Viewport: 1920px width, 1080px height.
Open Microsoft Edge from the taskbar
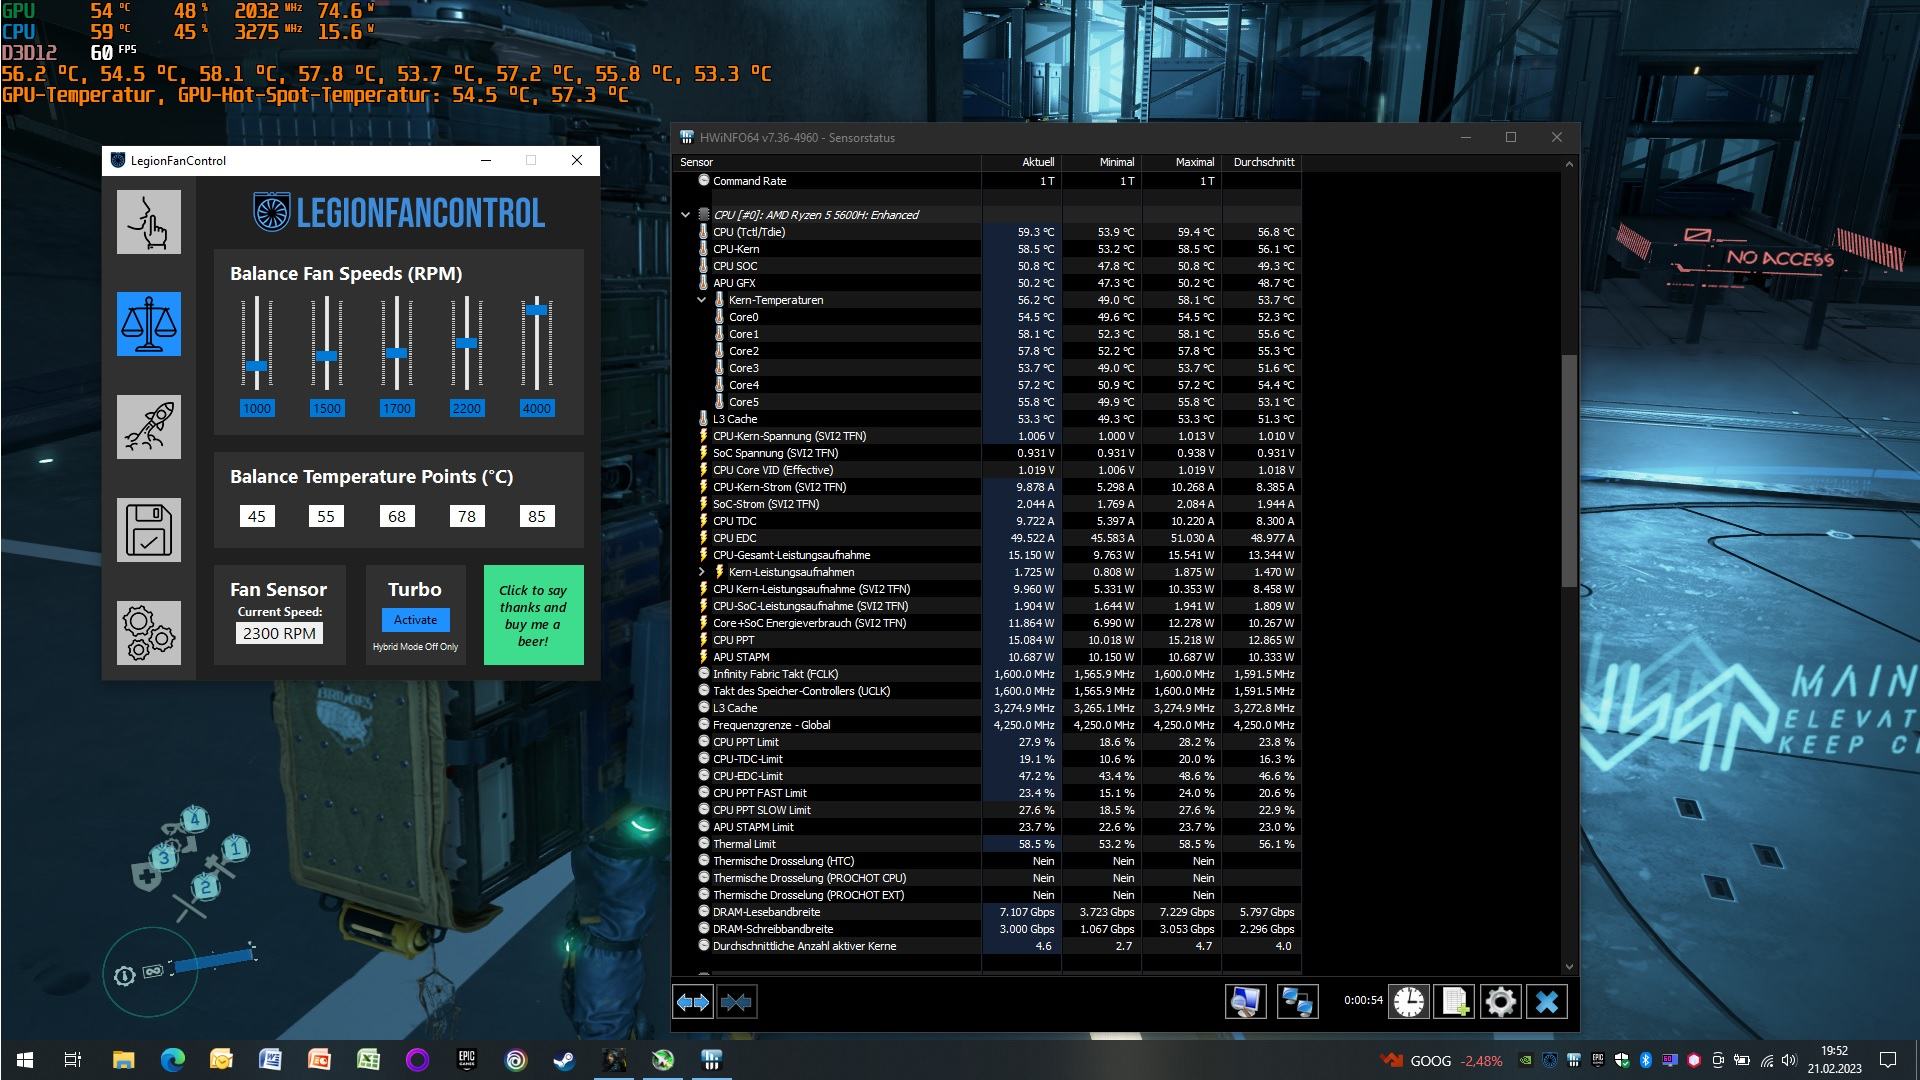[173, 1060]
